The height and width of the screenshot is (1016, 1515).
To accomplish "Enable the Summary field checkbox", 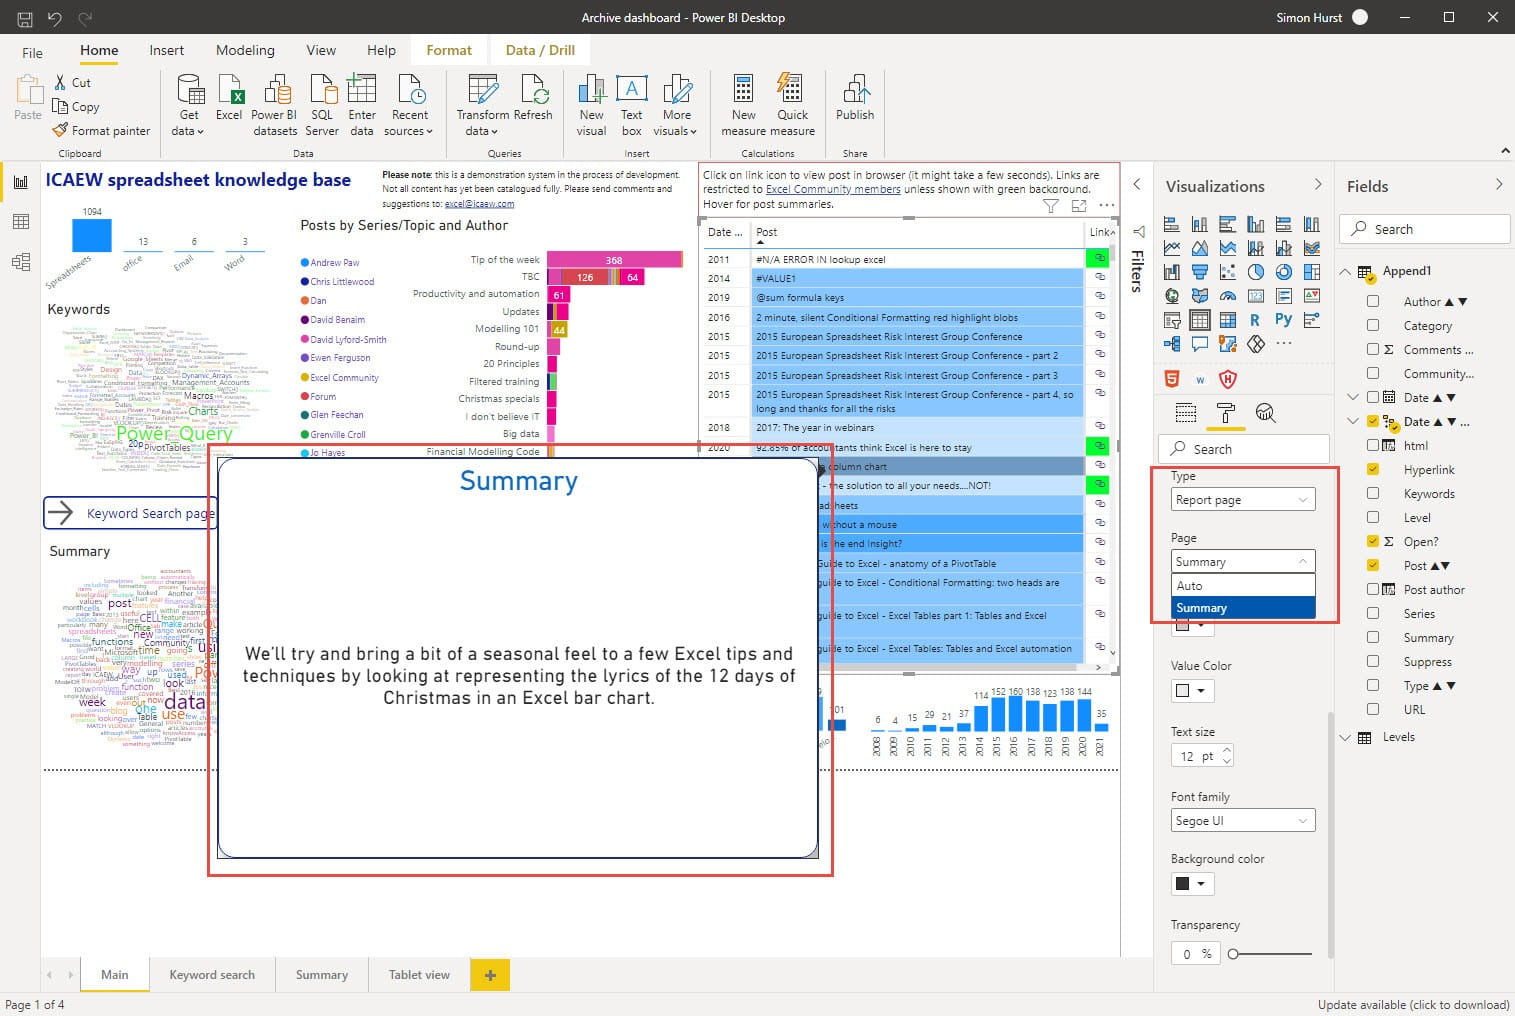I will coord(1375,637).
